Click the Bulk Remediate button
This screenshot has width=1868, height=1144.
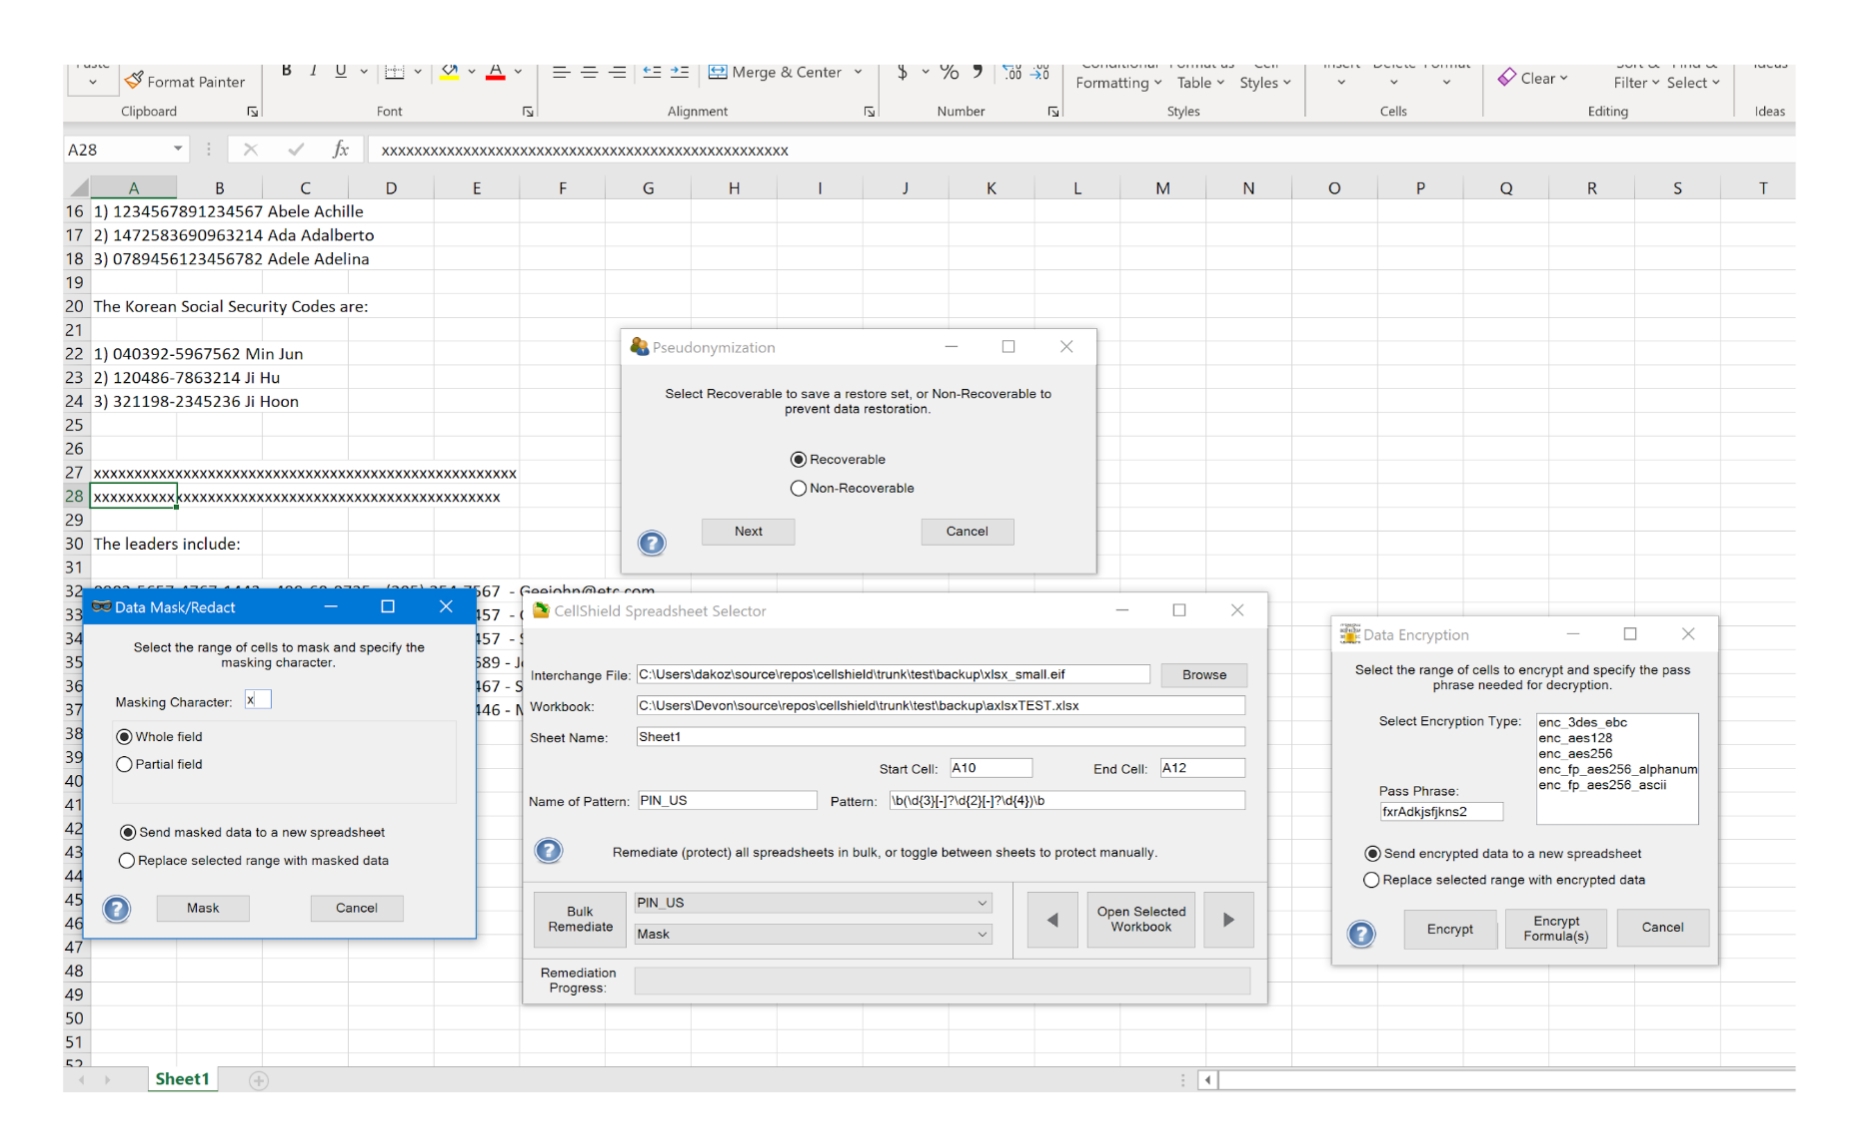[x=580, y=919]
